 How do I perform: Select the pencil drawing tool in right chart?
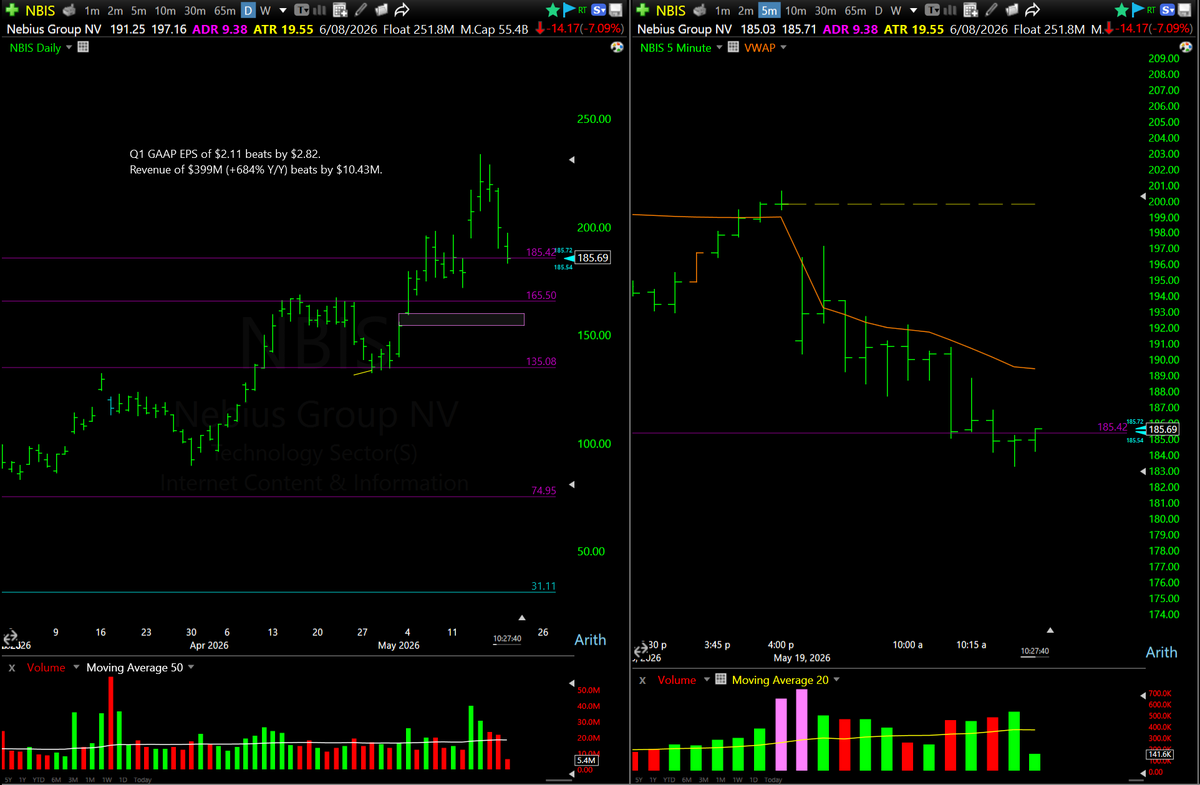pyautogui.click(x=991, y=9)
